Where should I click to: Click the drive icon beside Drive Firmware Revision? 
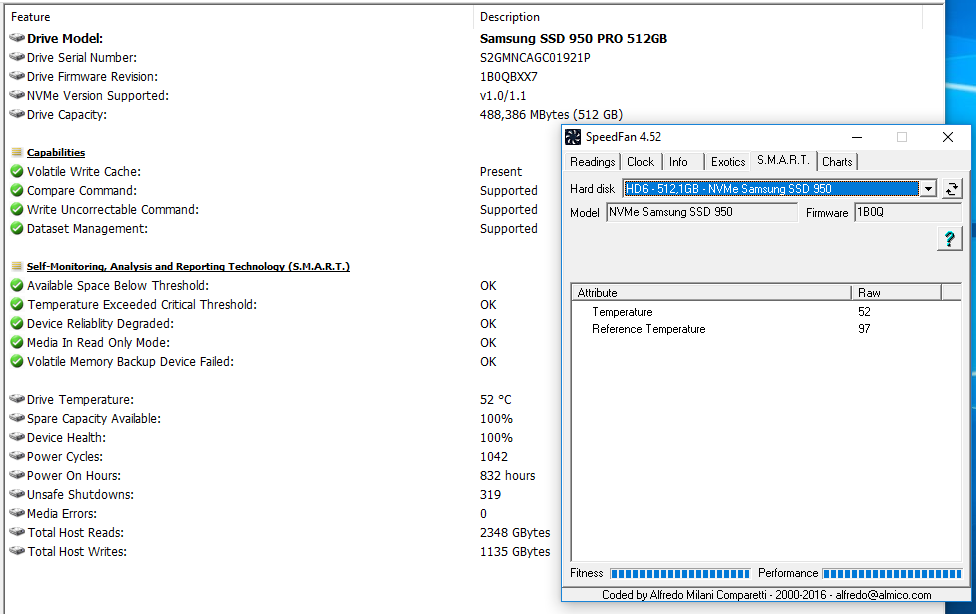[17, 76]
